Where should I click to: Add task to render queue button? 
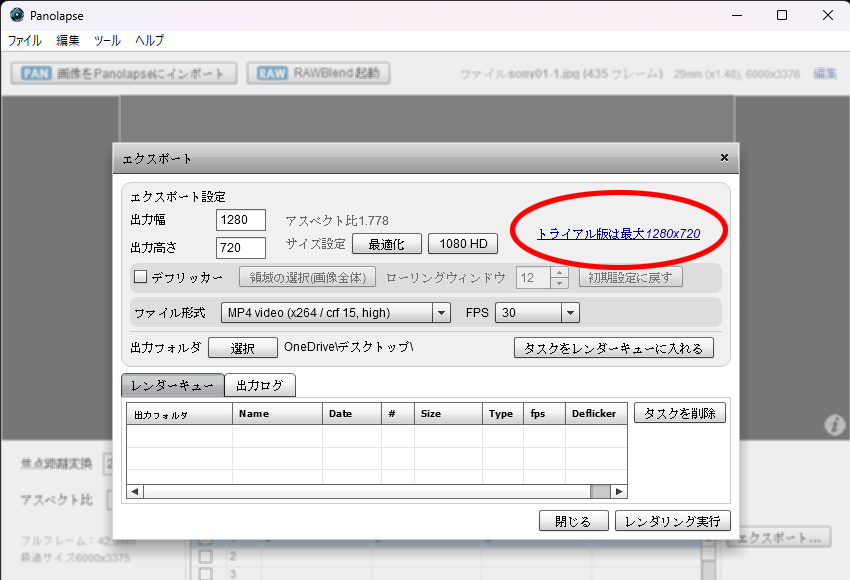coord(614,348)
